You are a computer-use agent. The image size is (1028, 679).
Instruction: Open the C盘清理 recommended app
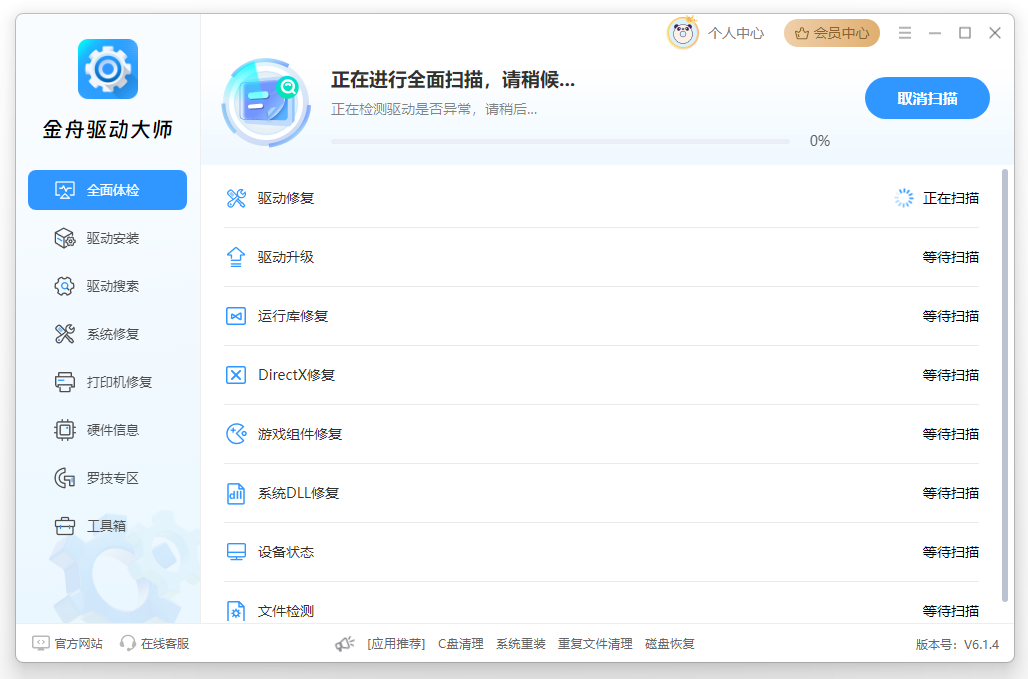pyautogui.click(x=461, y=644)
